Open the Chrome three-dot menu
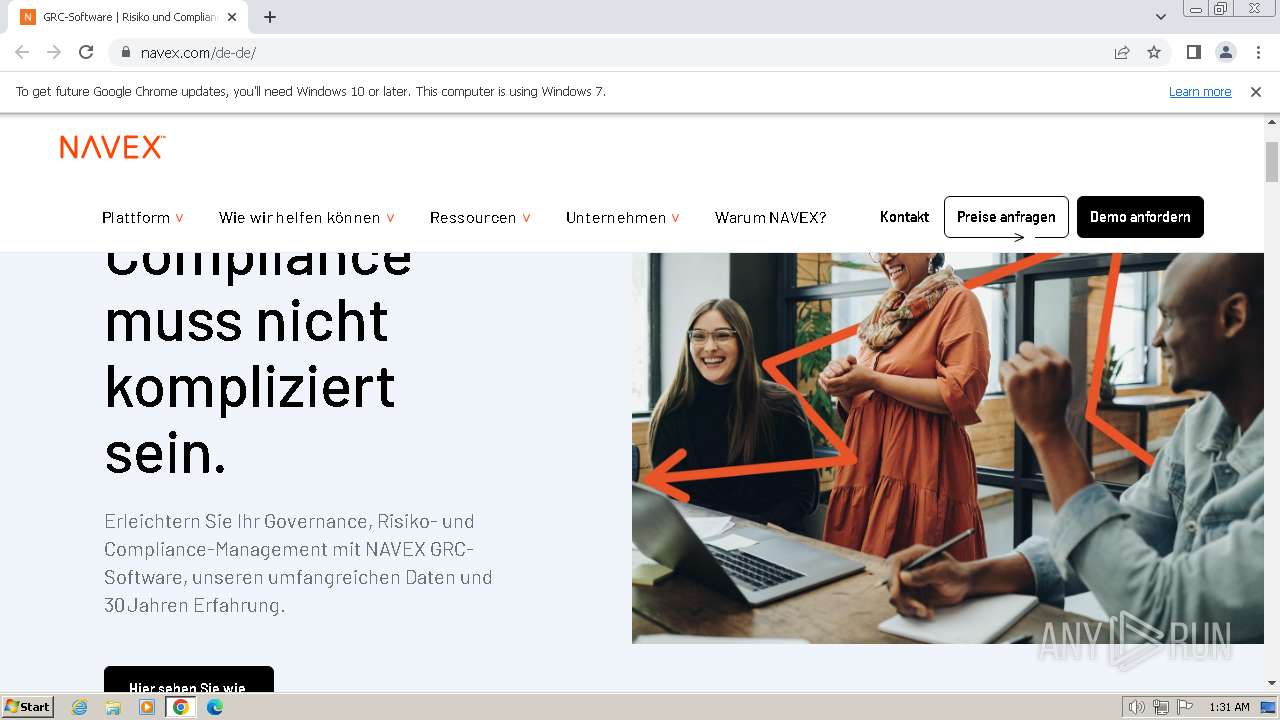 click(x=1258, y=52)
